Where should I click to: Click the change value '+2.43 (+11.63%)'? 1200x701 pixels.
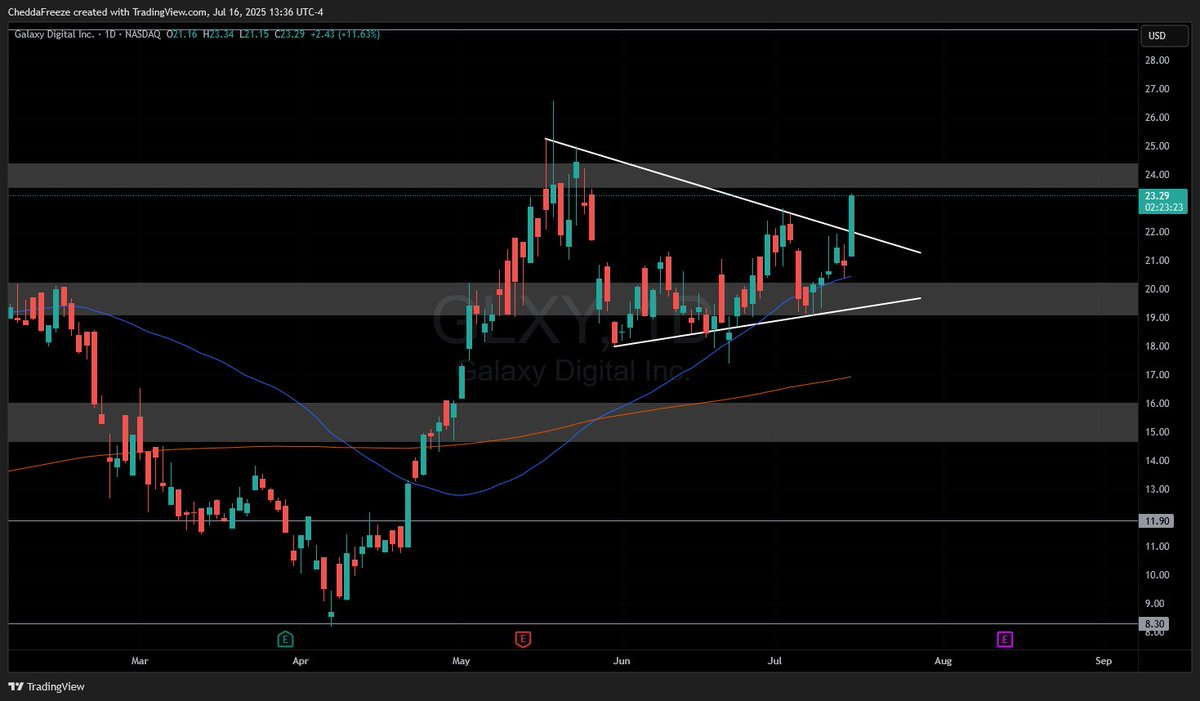click(x=345, y=34)
